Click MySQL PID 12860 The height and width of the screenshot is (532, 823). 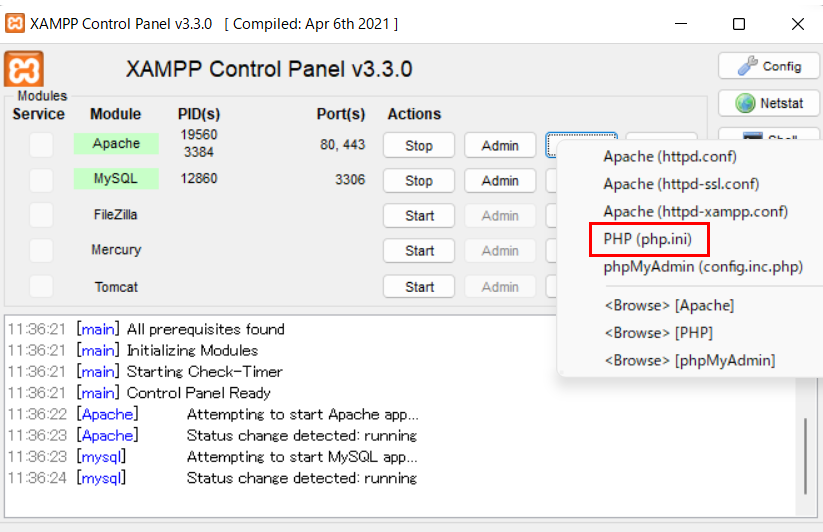[x=198, y=178]
